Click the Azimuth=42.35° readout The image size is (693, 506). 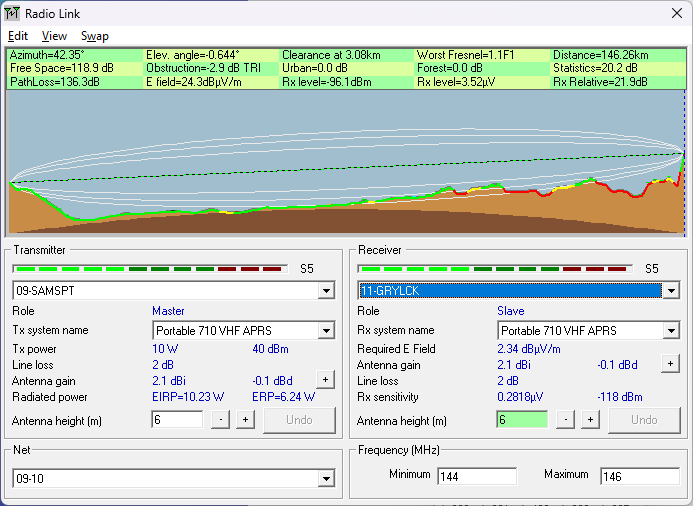tap(47, 55)
